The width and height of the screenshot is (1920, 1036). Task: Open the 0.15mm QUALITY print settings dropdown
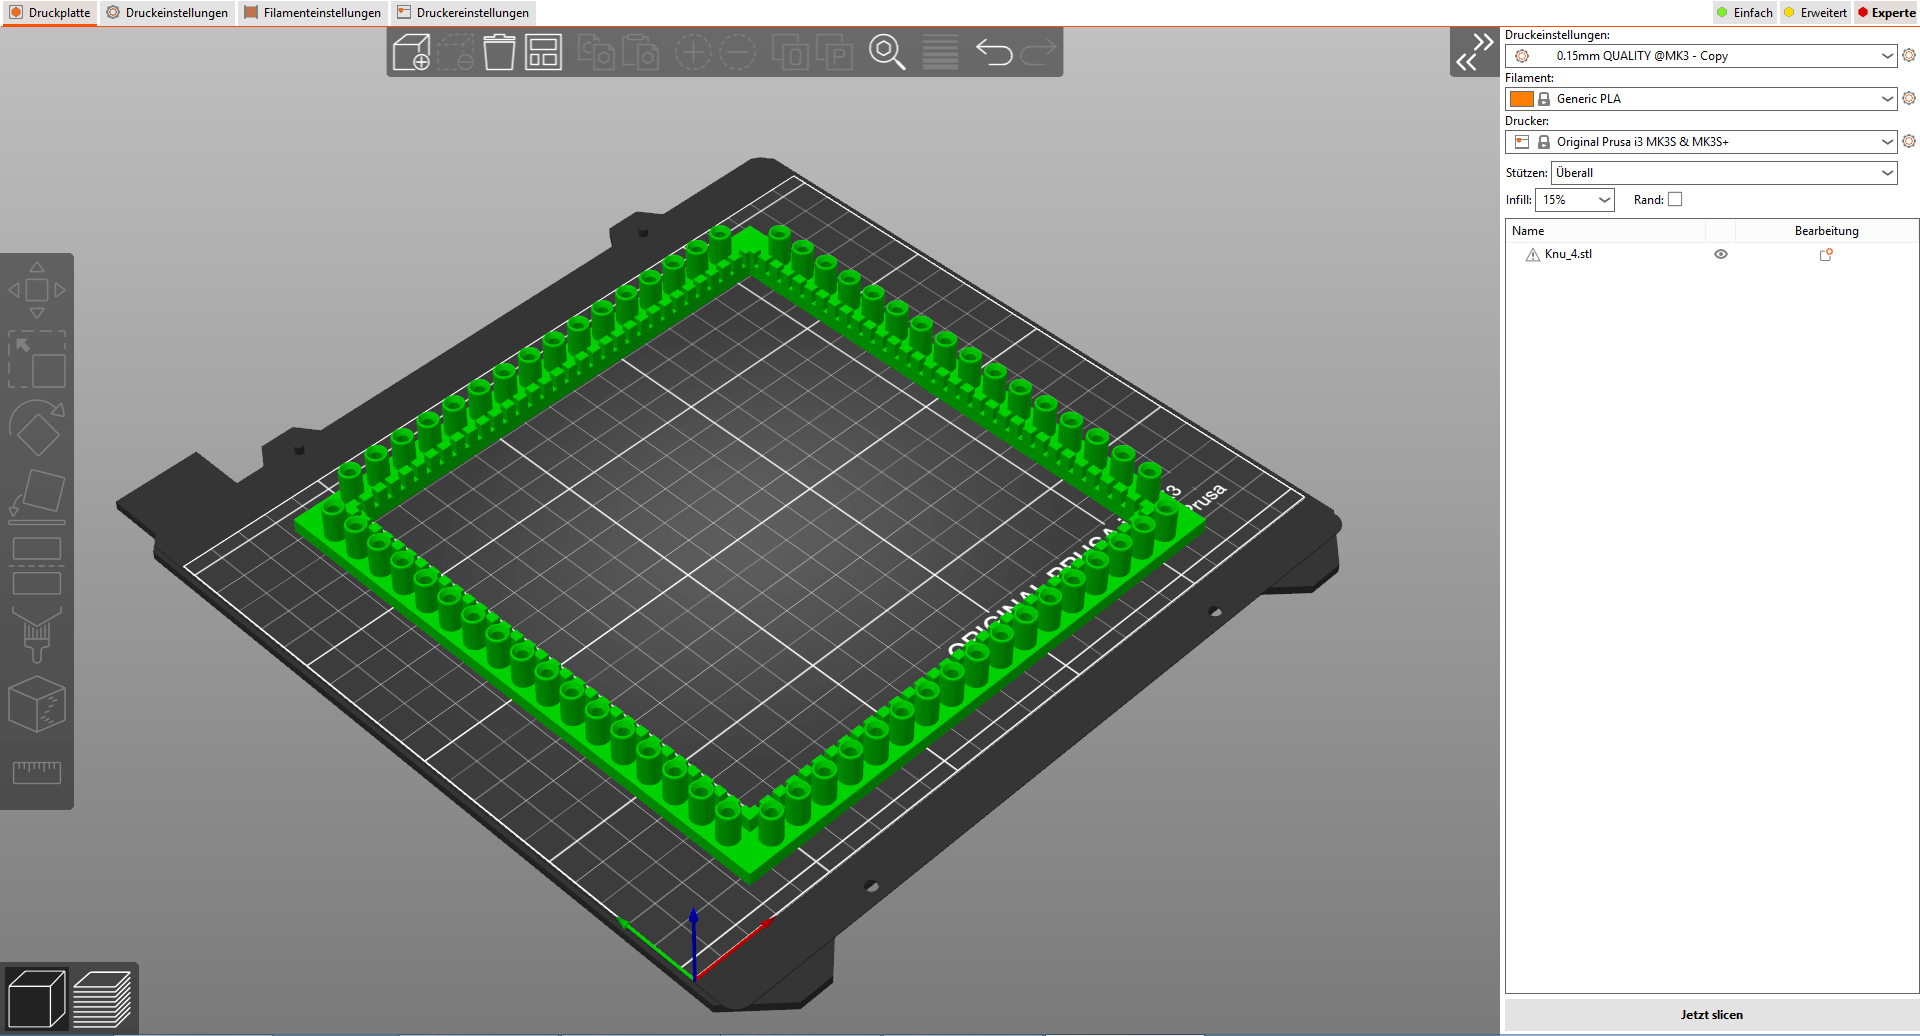click(x=1701, y=56)
